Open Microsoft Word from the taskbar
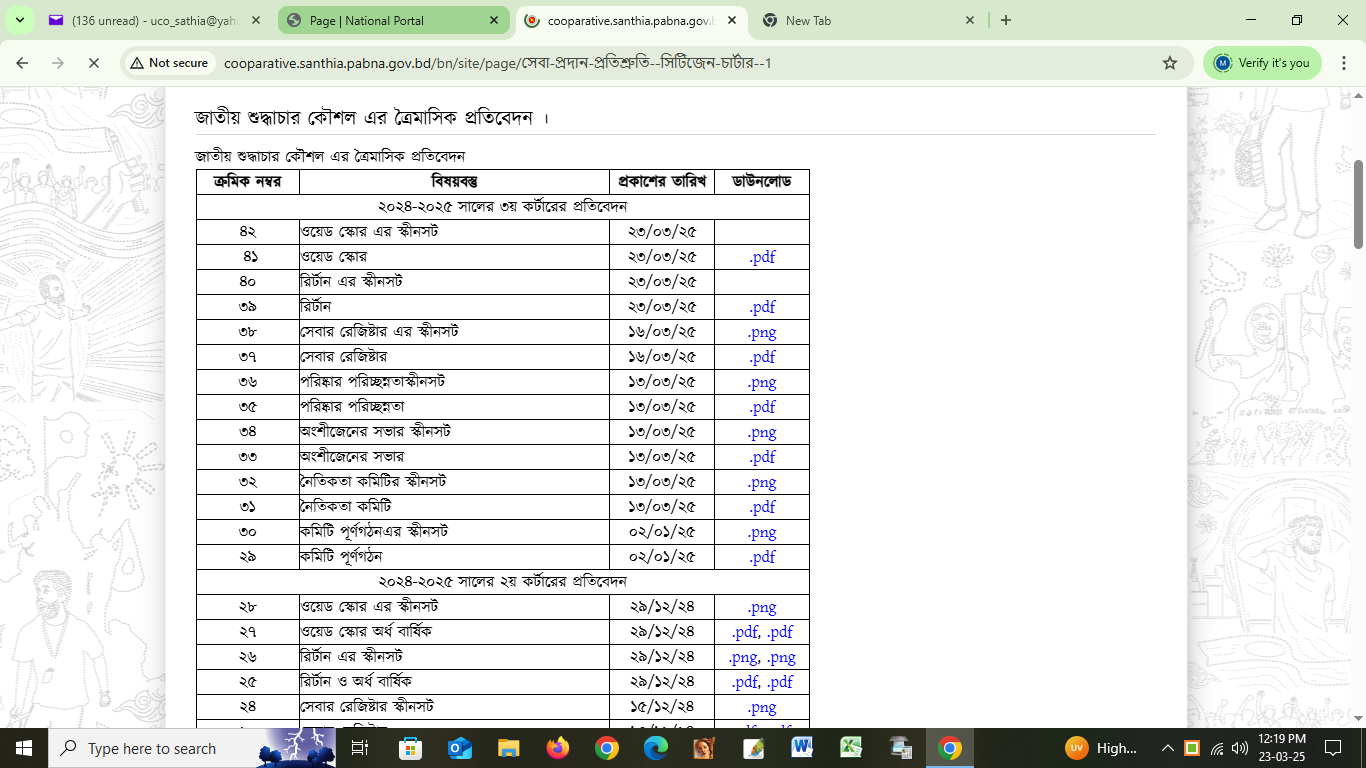 [802, 748]
